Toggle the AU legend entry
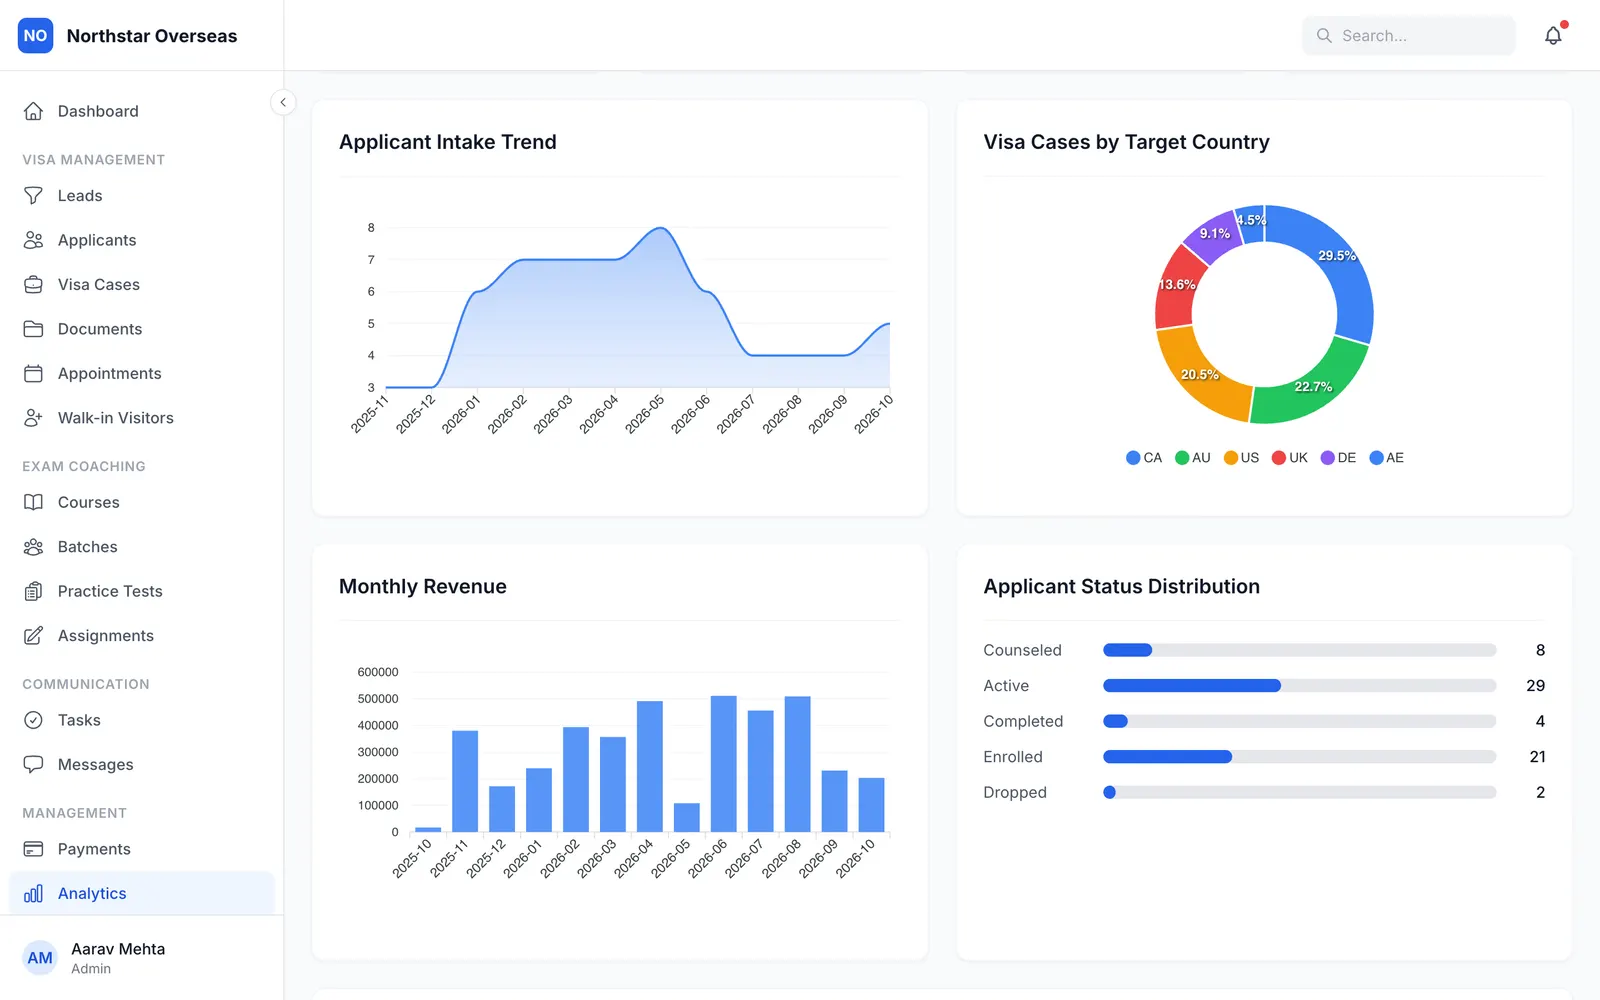Viewport: 1600px width, 1000px height. [1193, 458]
